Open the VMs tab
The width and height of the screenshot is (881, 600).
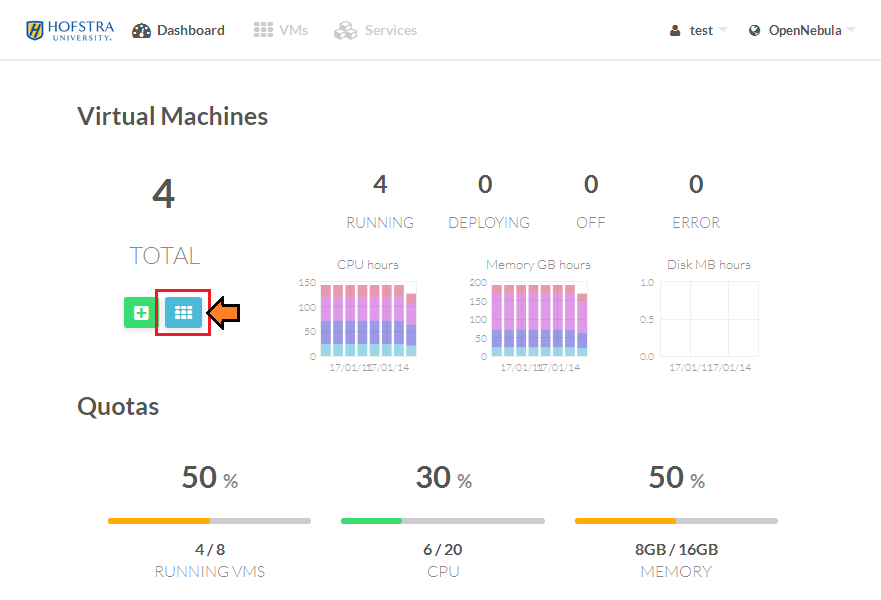pyautogui.click(x=293, y=31)
